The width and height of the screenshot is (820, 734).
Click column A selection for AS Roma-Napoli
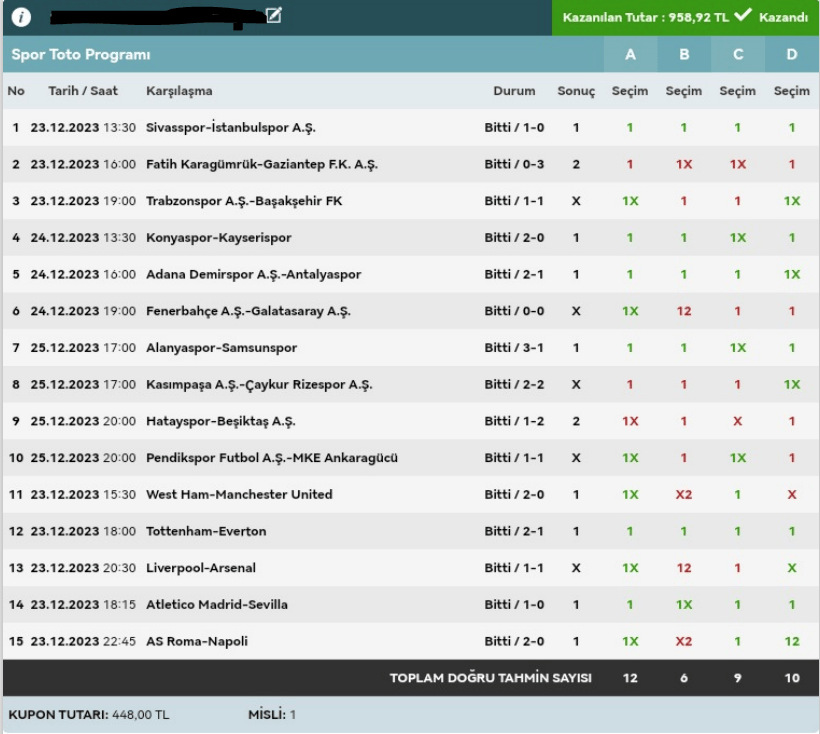pyautogui.click(x=630, y=641)
